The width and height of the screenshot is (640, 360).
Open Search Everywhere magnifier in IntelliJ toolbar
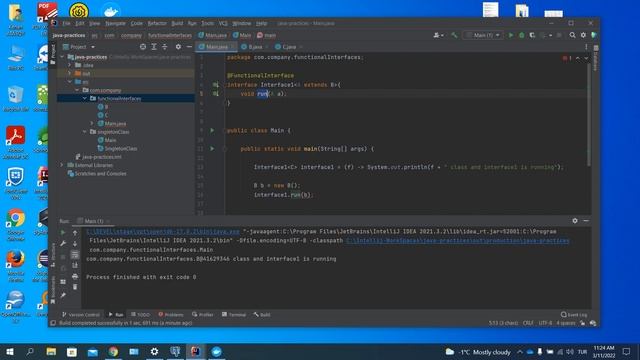point(572,36)
